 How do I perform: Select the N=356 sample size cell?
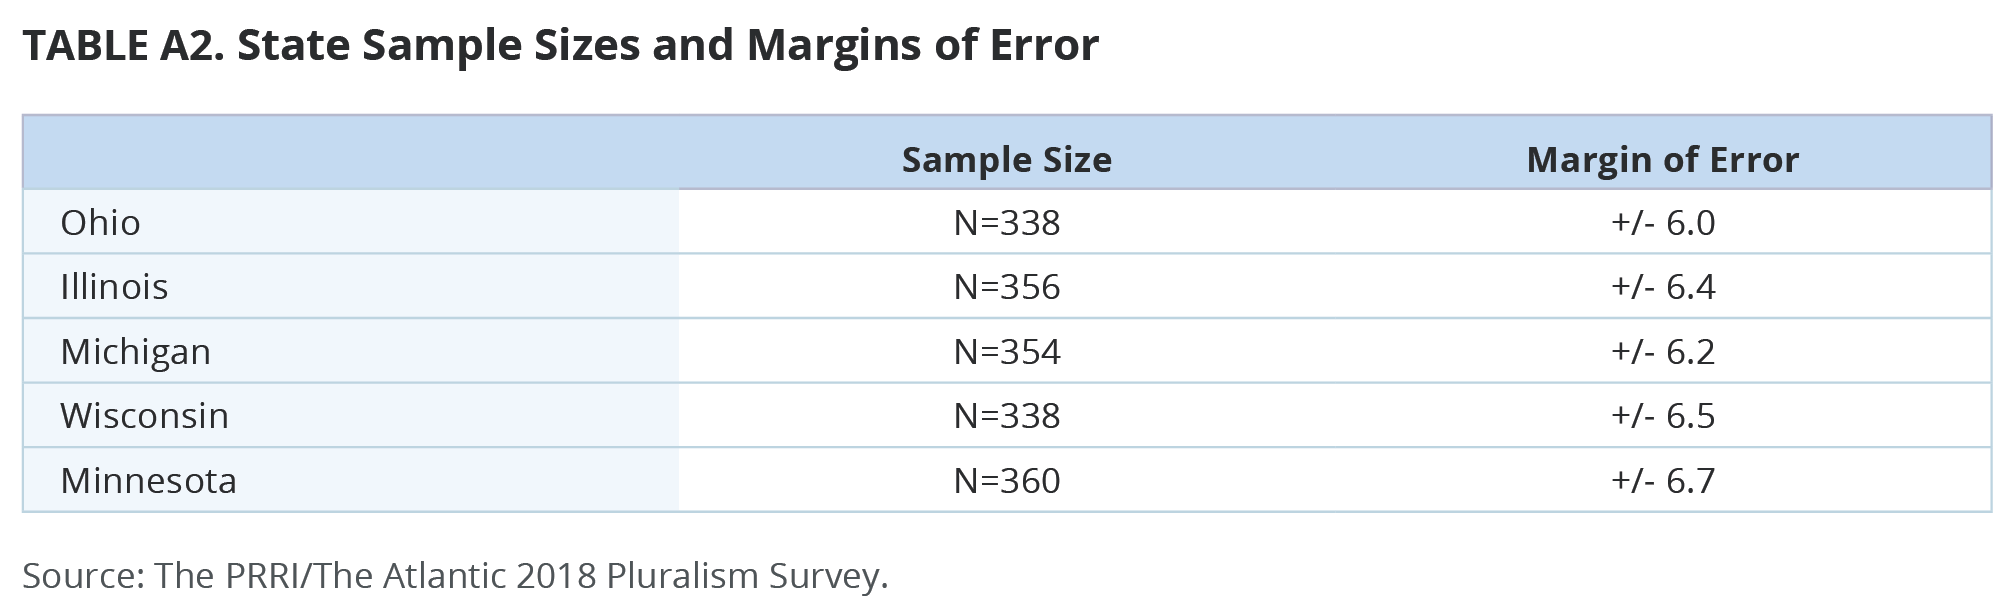[1006, 287]
